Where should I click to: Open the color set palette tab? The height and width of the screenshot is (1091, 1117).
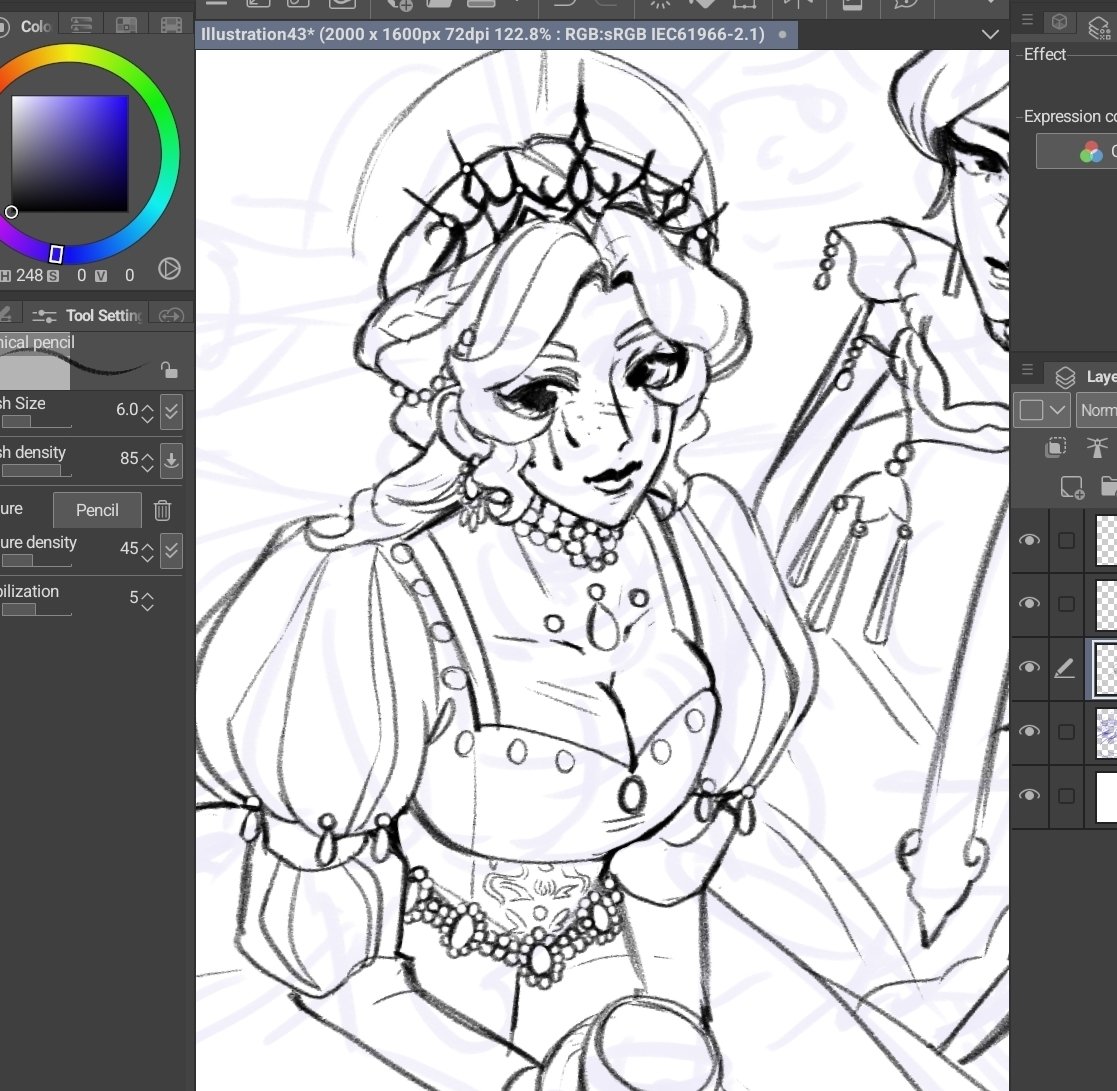coord(171,26)
